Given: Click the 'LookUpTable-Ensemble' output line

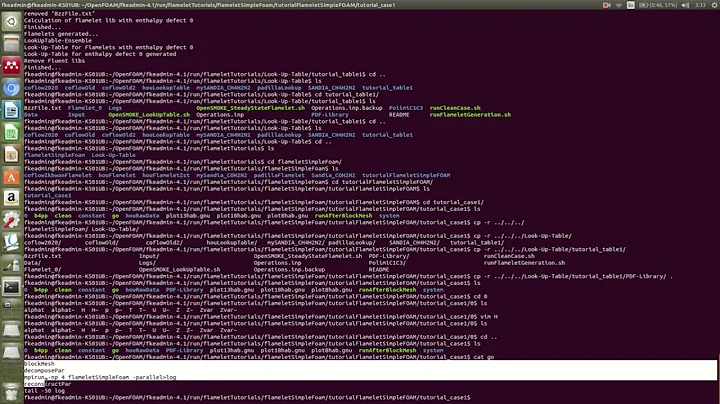Looking at the screenshot, I should tap(58, 40).
